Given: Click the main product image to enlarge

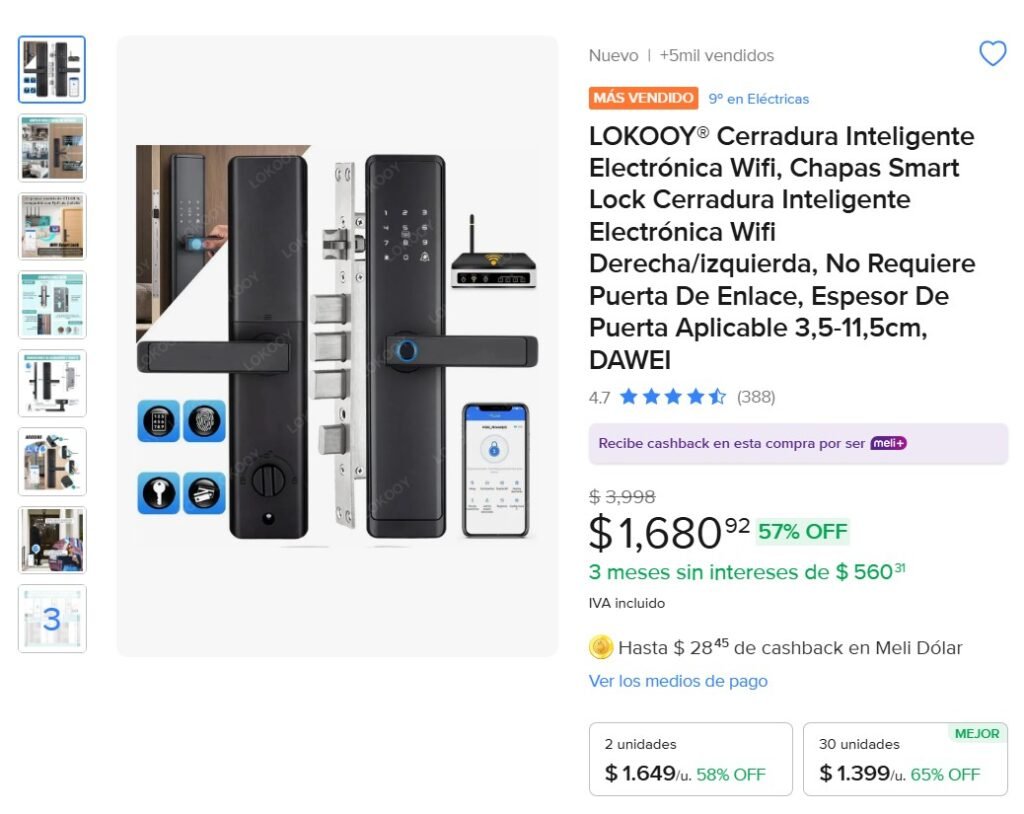Looking at the screenshot, I should coord(338,345).
